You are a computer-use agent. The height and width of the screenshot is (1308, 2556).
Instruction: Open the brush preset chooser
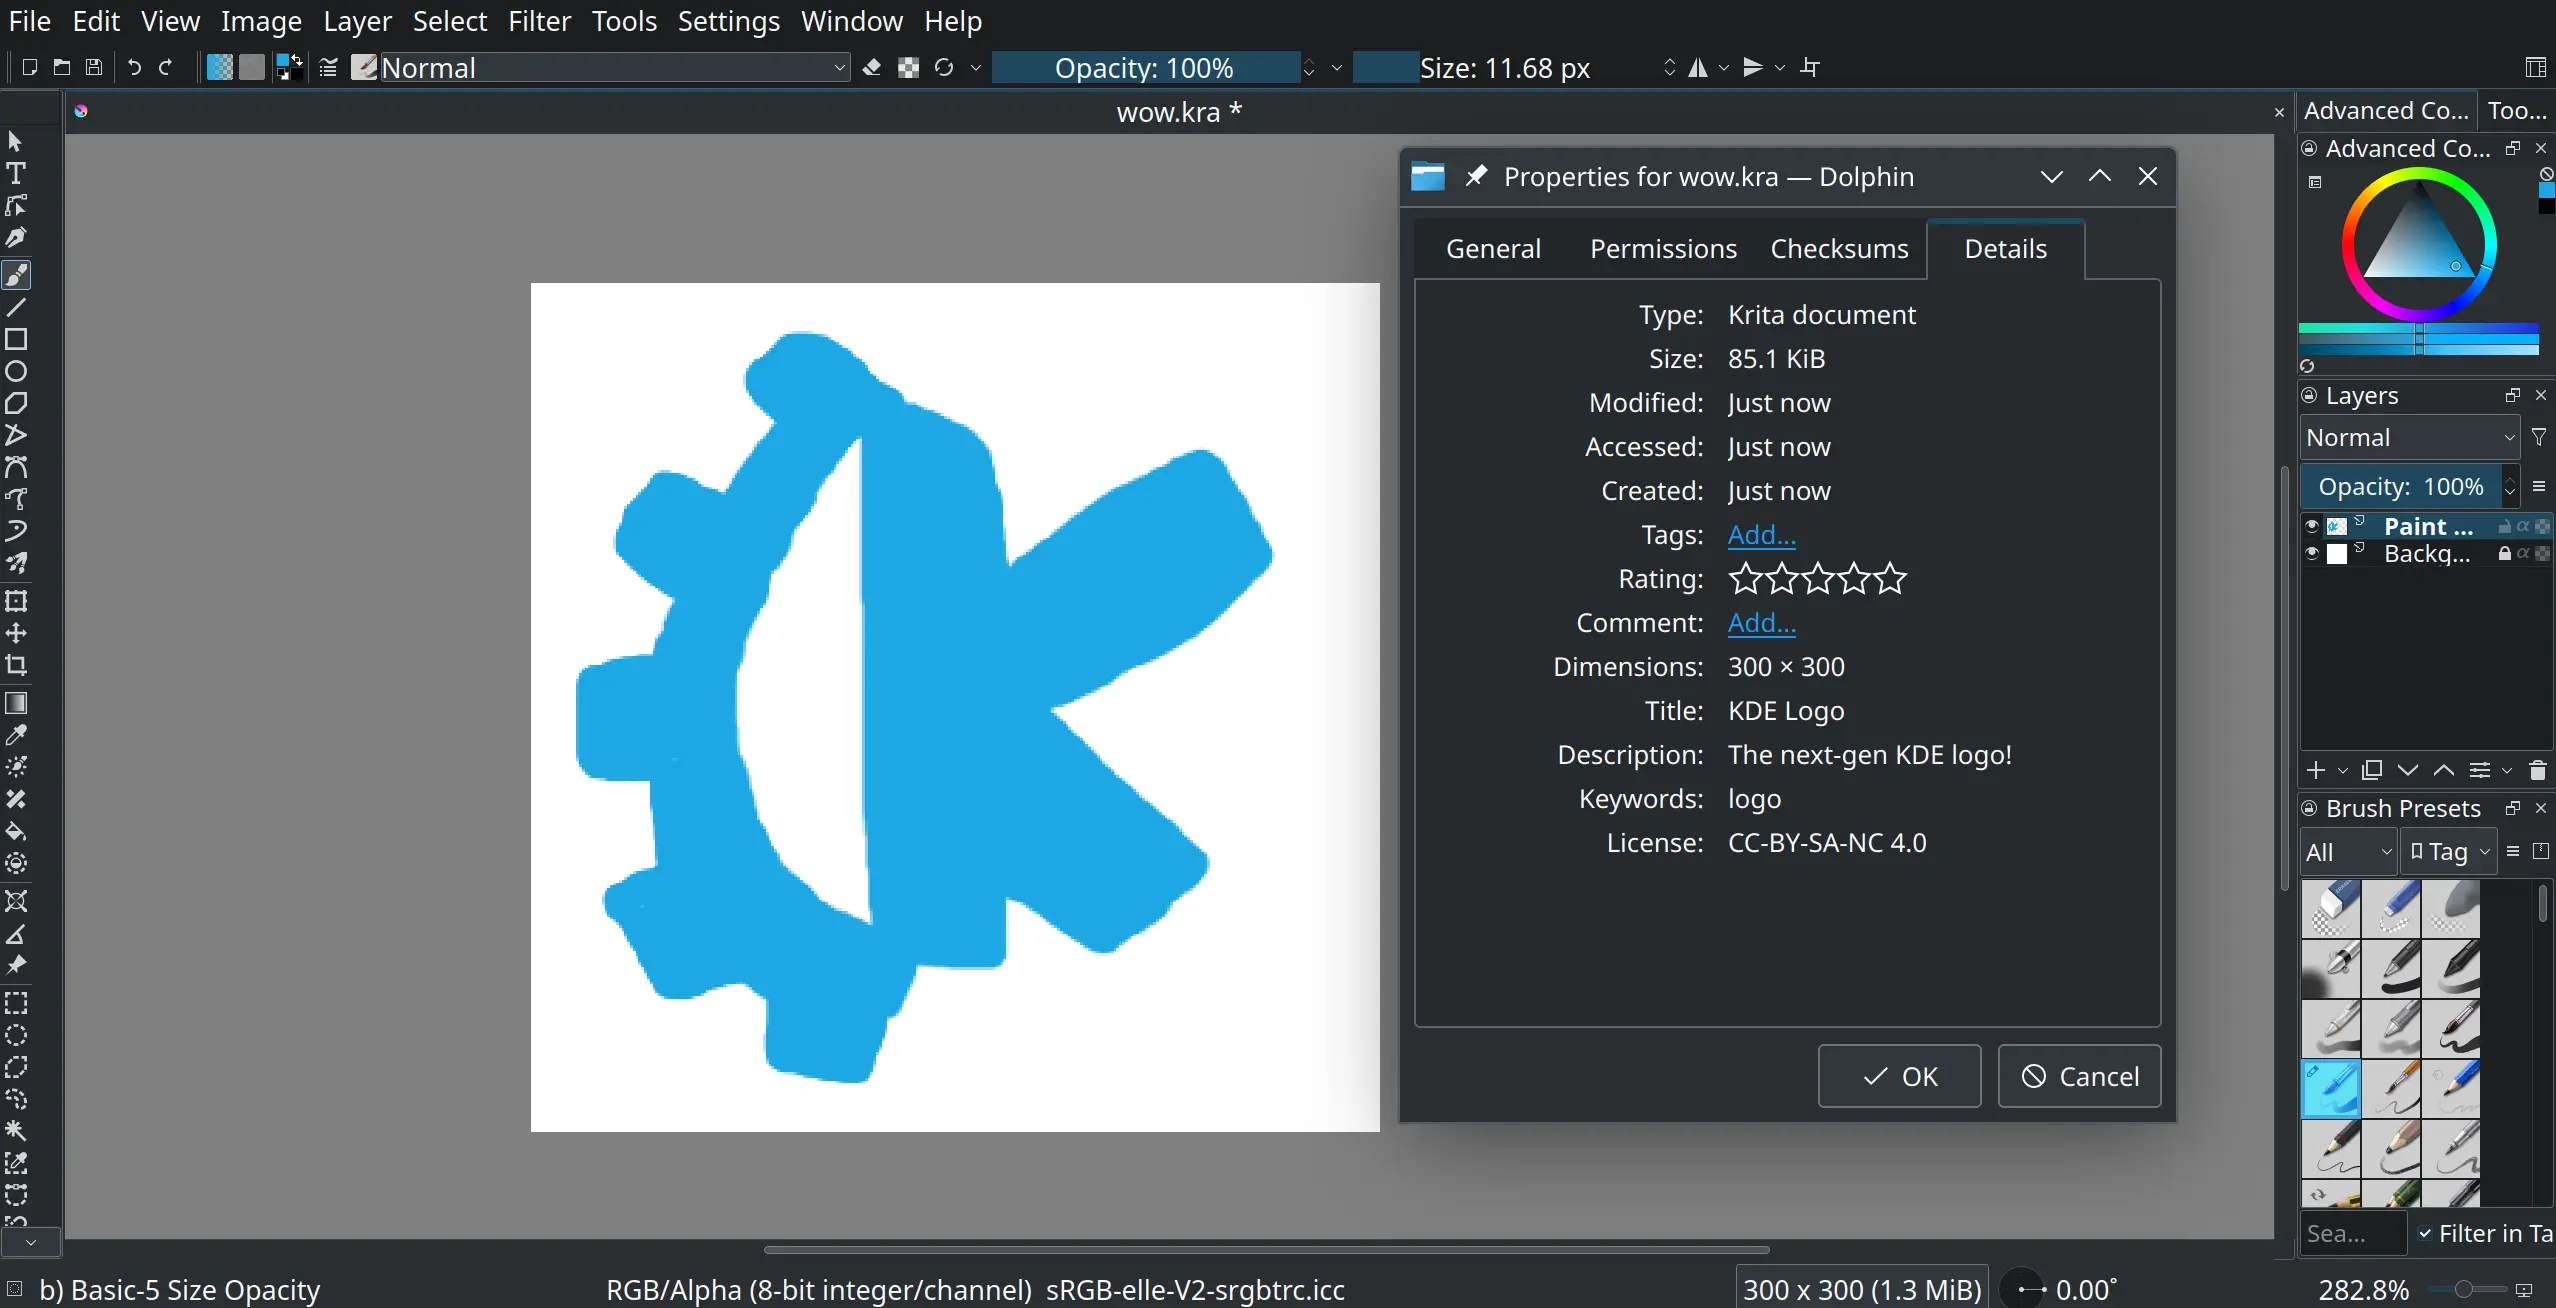tap(364, 67)
